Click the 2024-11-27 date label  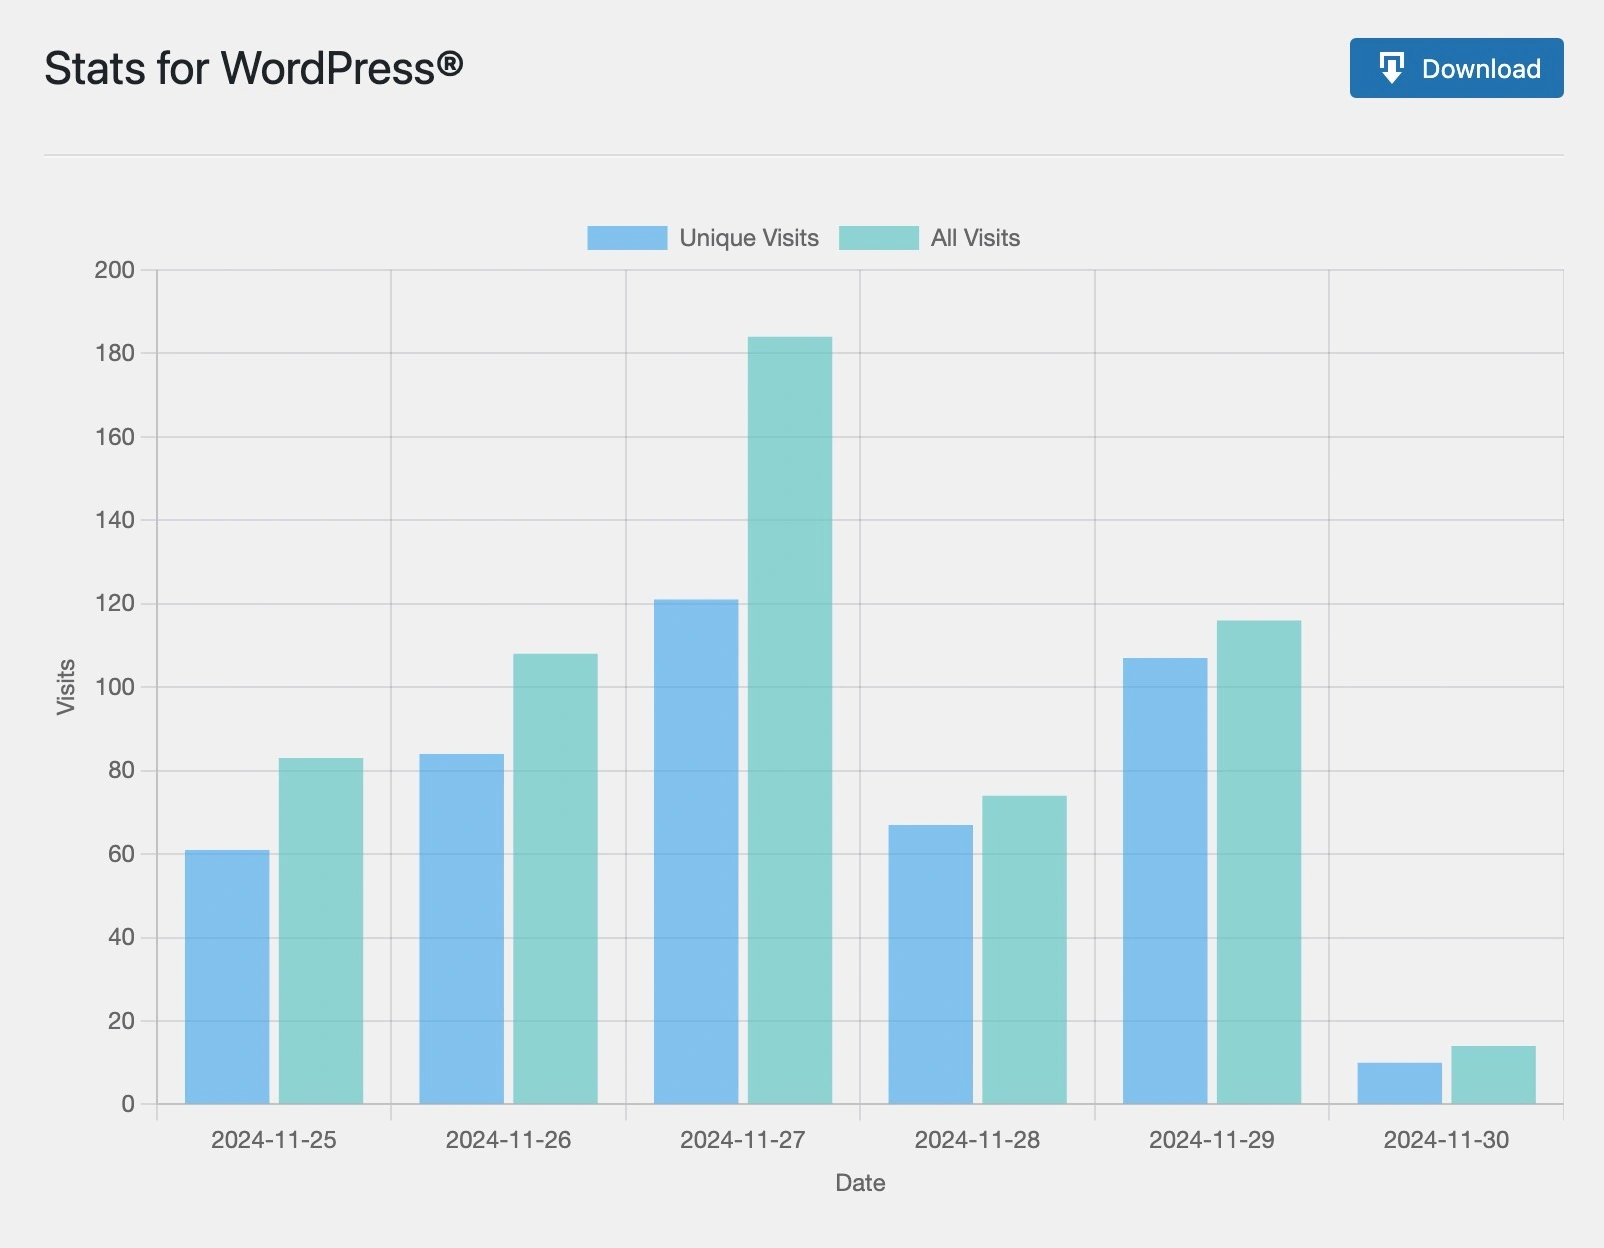[743, 1140]
